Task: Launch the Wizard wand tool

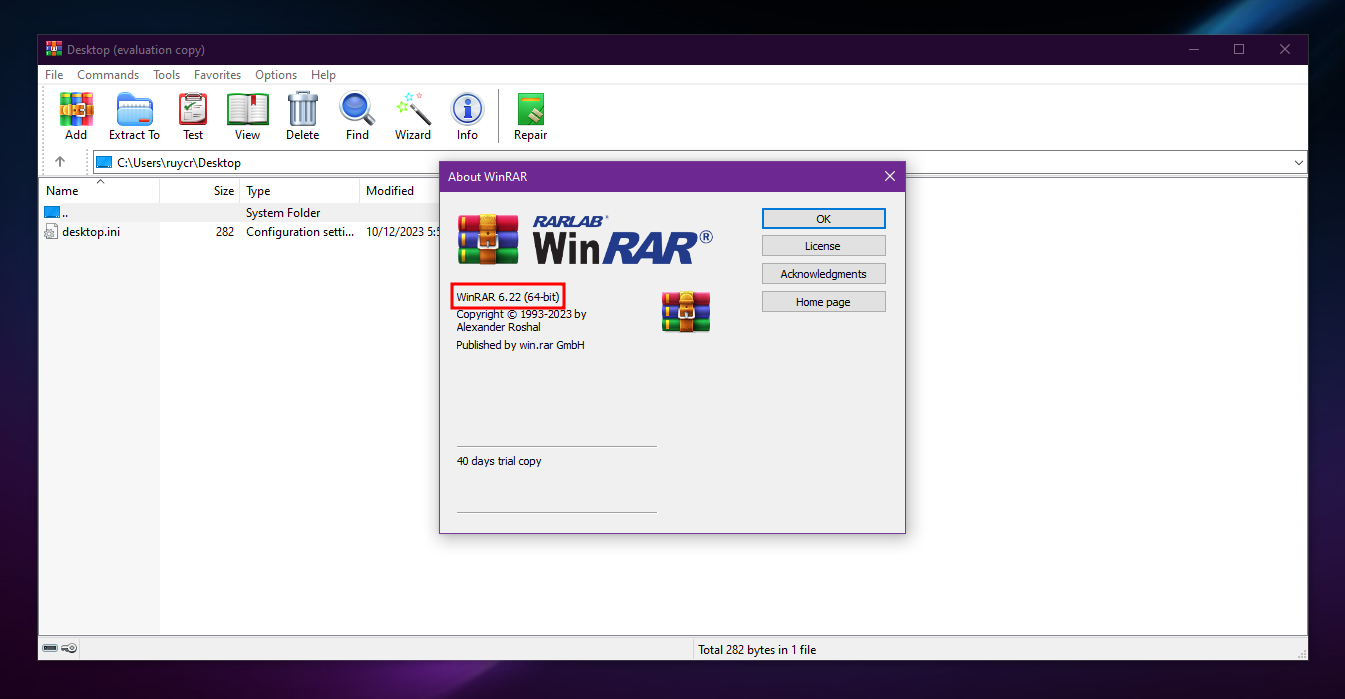Action: tap(413, 116)
